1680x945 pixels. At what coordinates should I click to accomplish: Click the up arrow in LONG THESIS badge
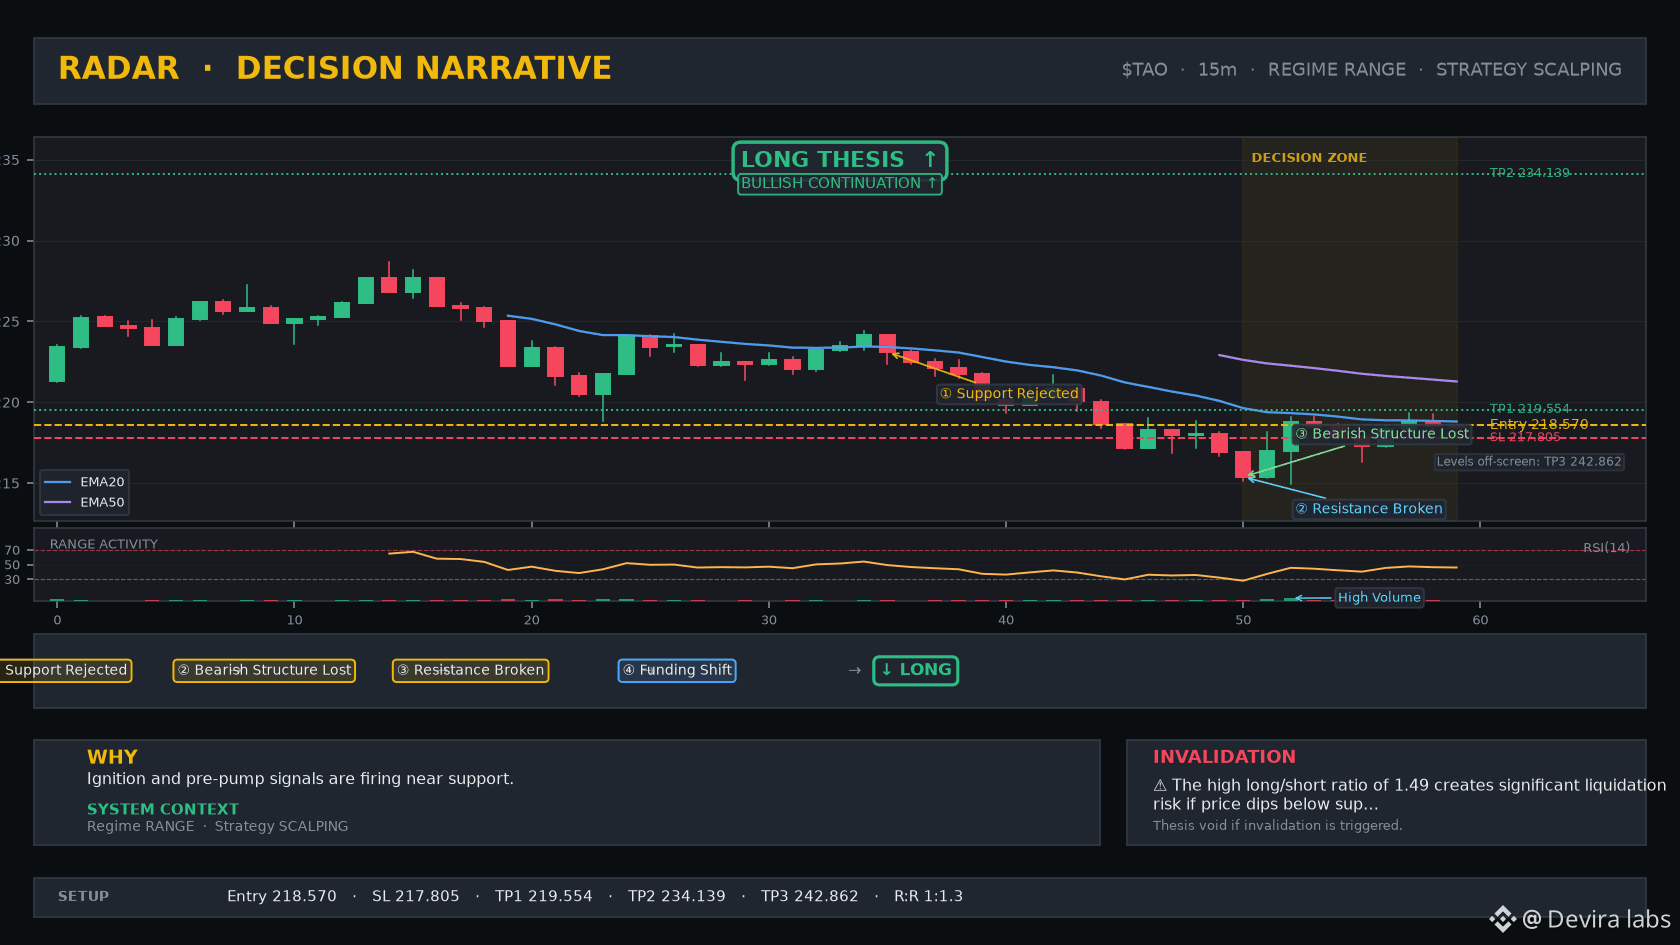(x=930, y=159)
